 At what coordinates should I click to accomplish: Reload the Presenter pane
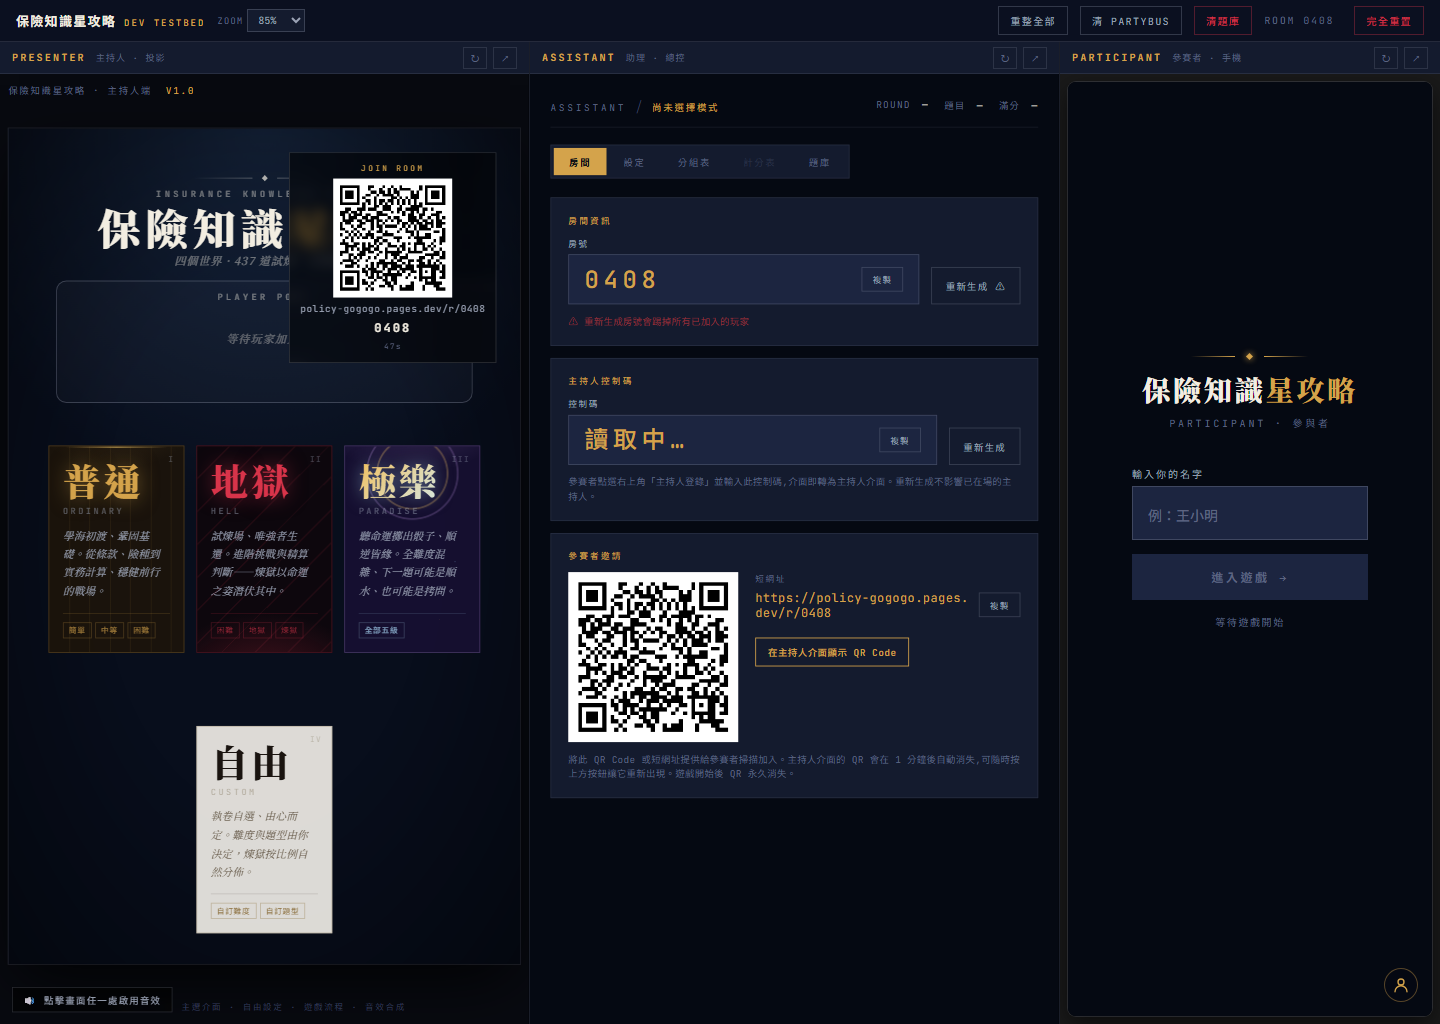(475, 58)
